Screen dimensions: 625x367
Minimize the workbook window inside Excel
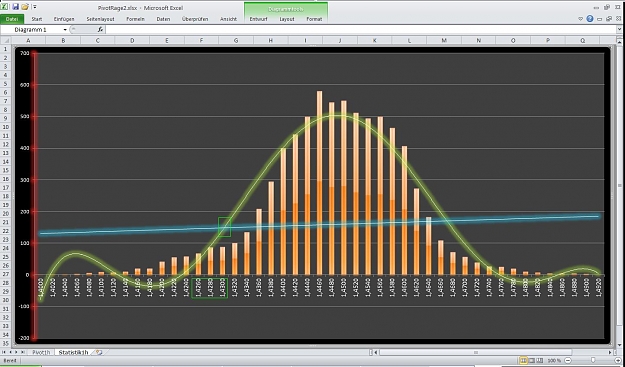600,19
